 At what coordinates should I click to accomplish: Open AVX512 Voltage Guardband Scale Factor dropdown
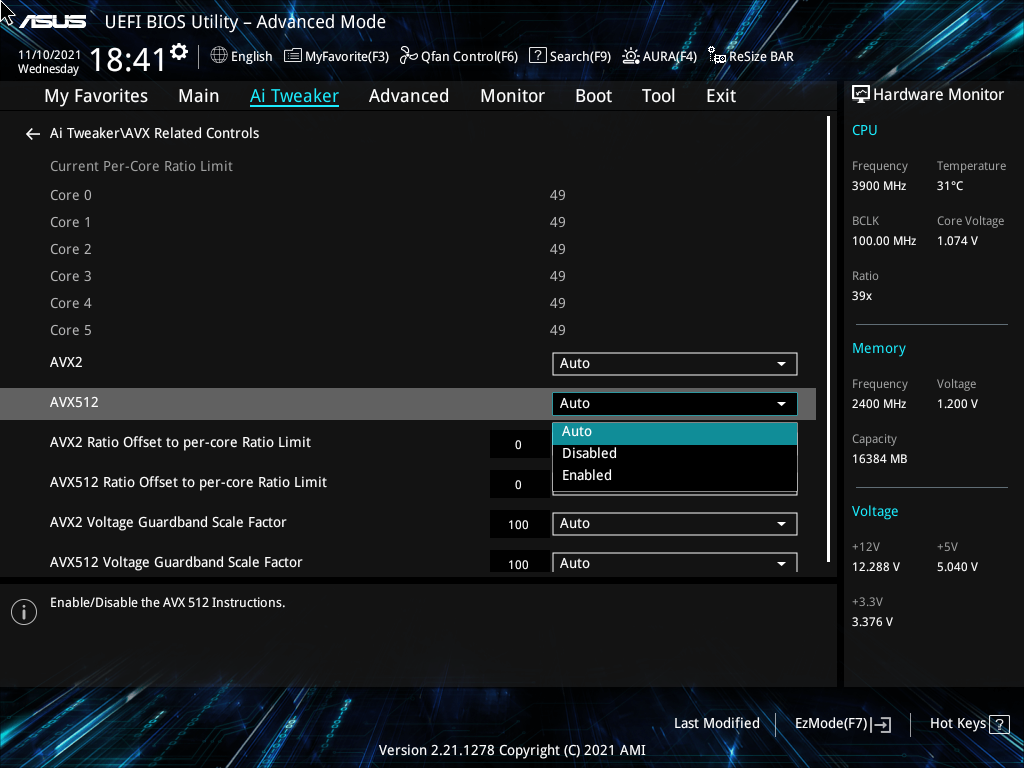click(675, 563)
